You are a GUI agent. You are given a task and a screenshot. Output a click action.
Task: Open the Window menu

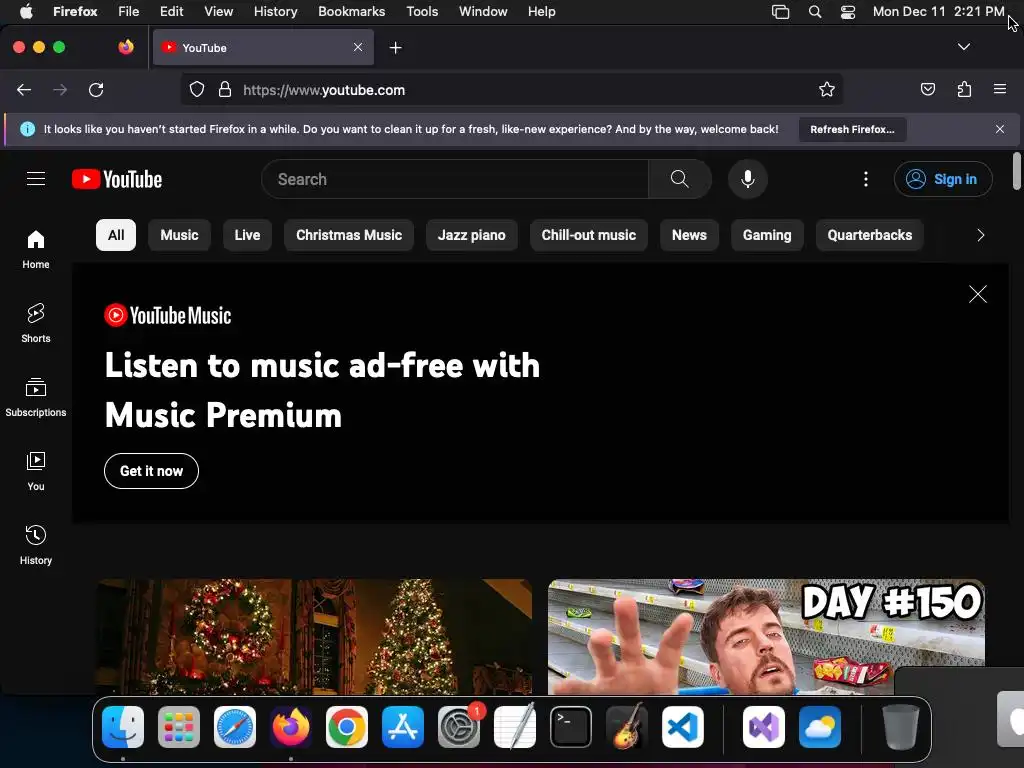click(x=483, y=11)
